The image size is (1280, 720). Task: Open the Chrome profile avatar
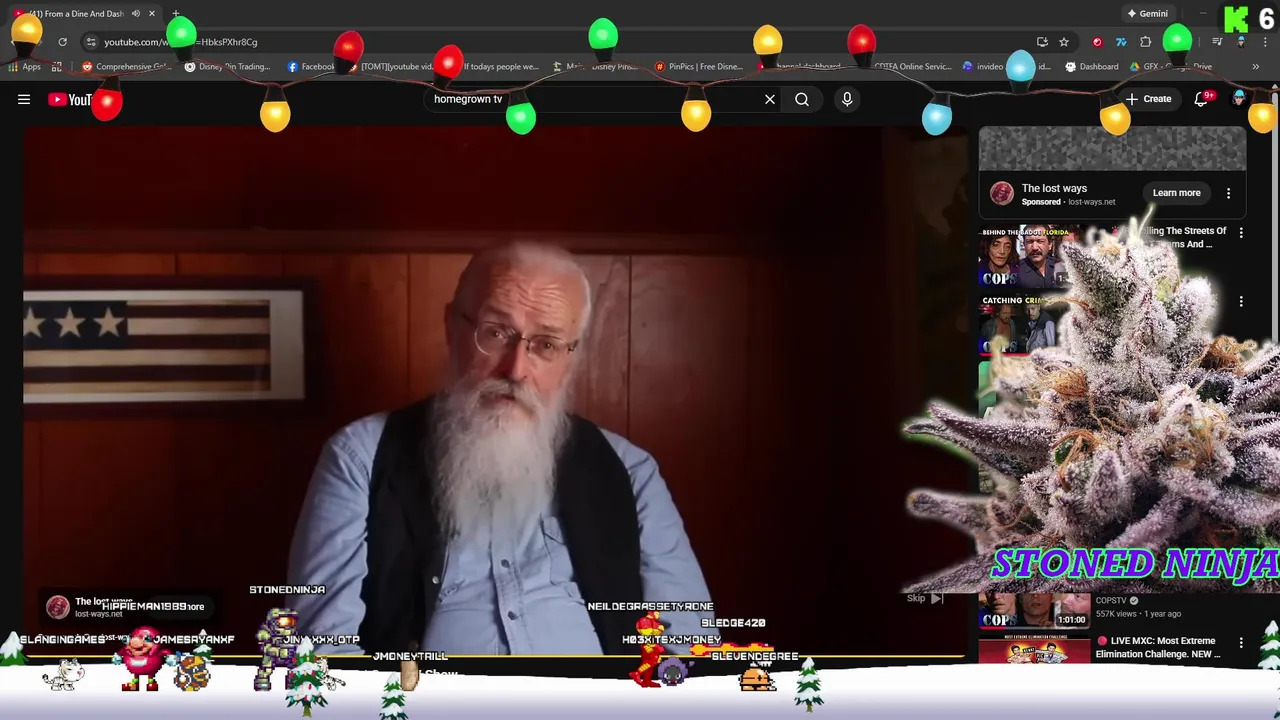click(1241, 42)
